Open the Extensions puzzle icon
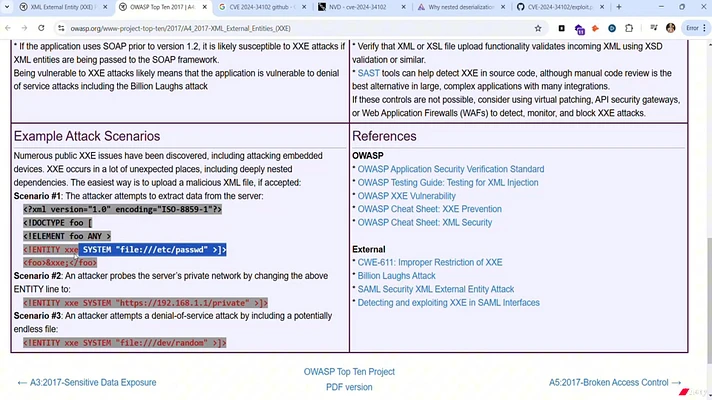The height and width of the screenshot is (400, 712). coord(628,28)
